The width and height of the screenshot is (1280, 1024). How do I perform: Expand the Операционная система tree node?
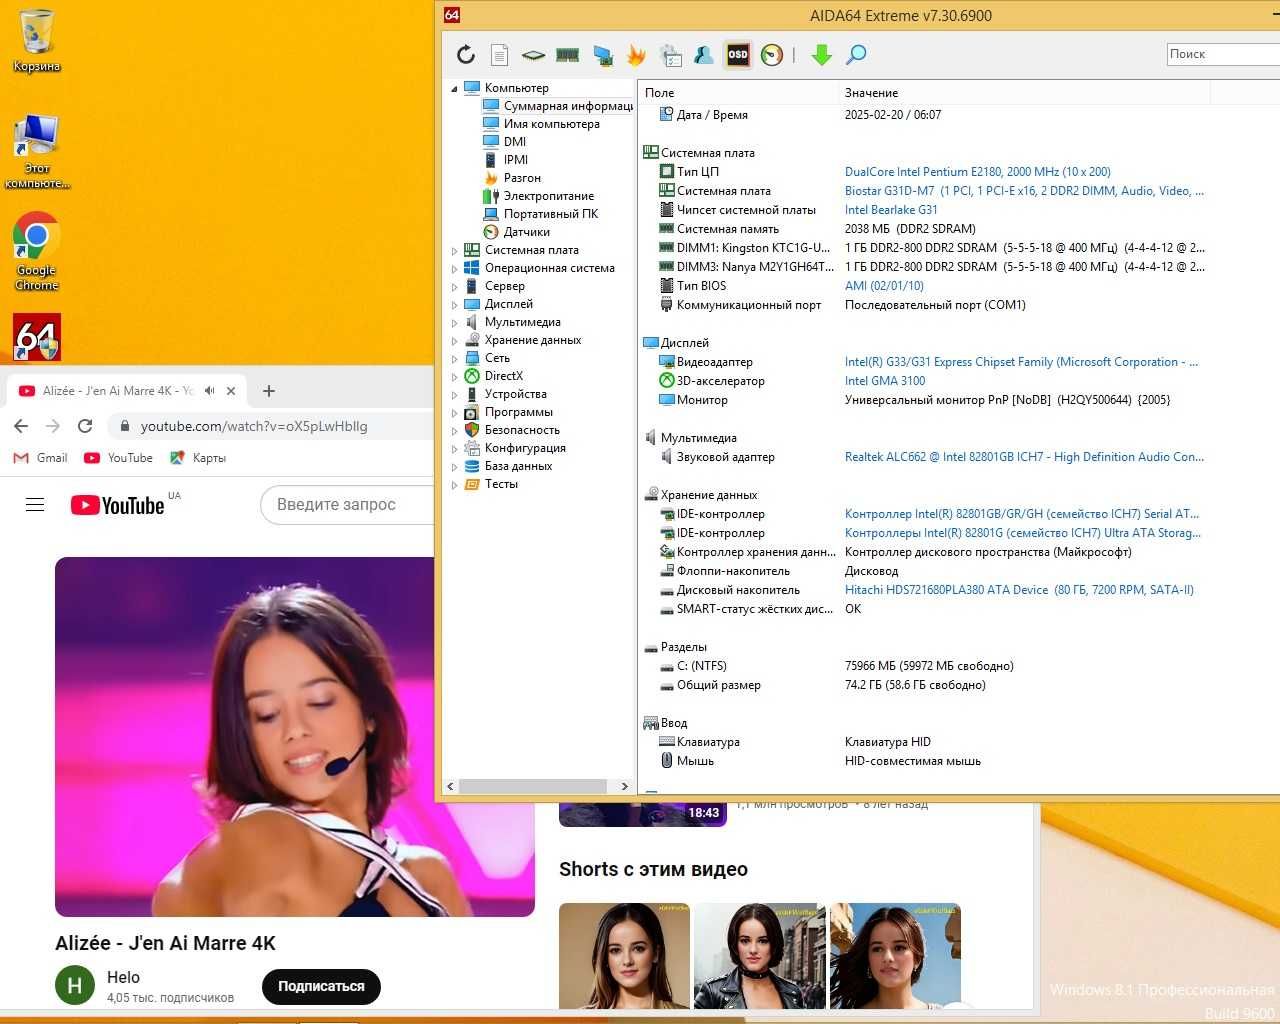coord(454,269)
